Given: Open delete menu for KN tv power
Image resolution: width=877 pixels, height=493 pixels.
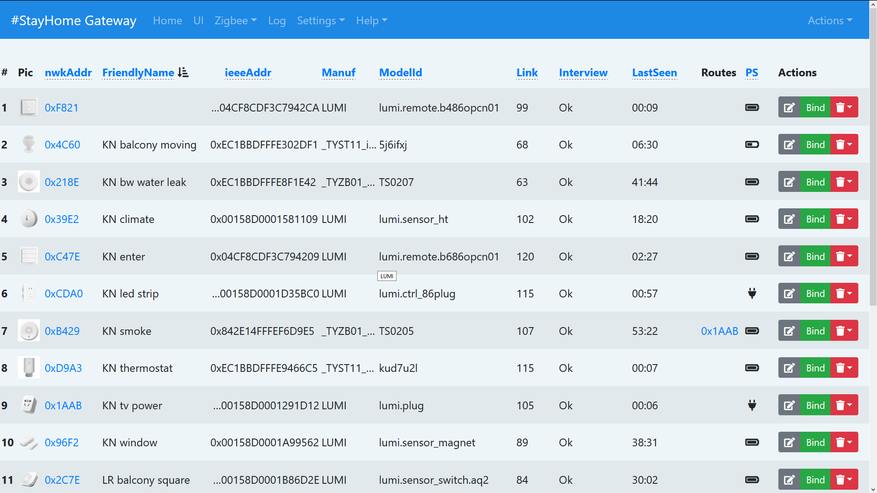Looking at the screenshot, I should [x=844, y=405].
